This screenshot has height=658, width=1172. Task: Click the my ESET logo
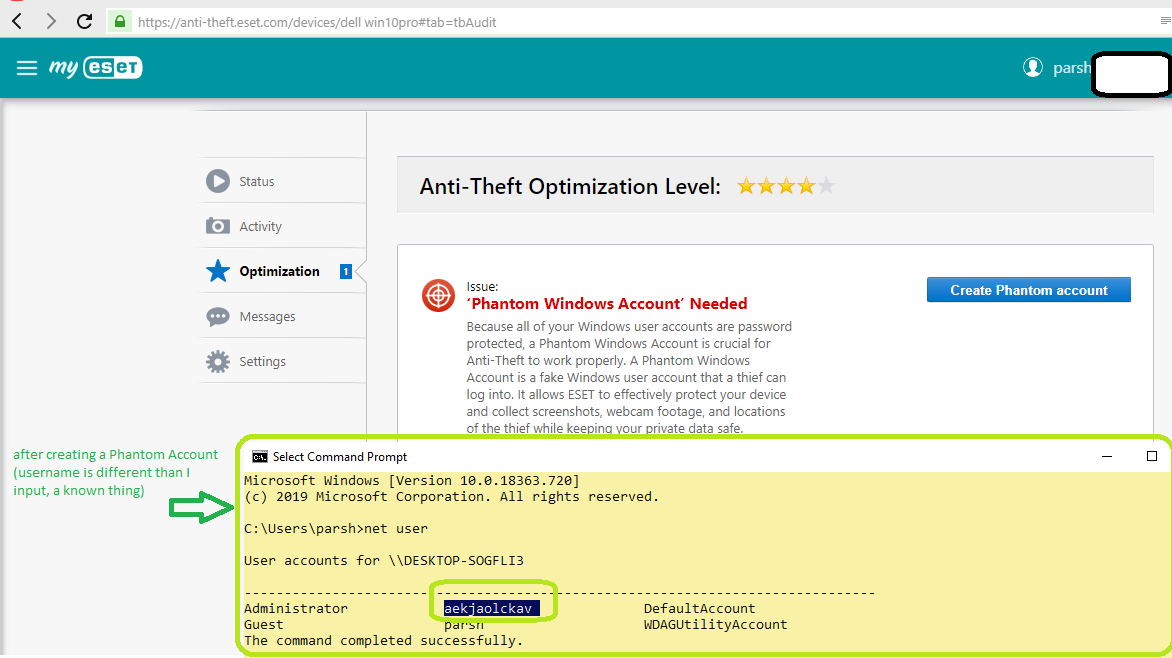(96, 67)
